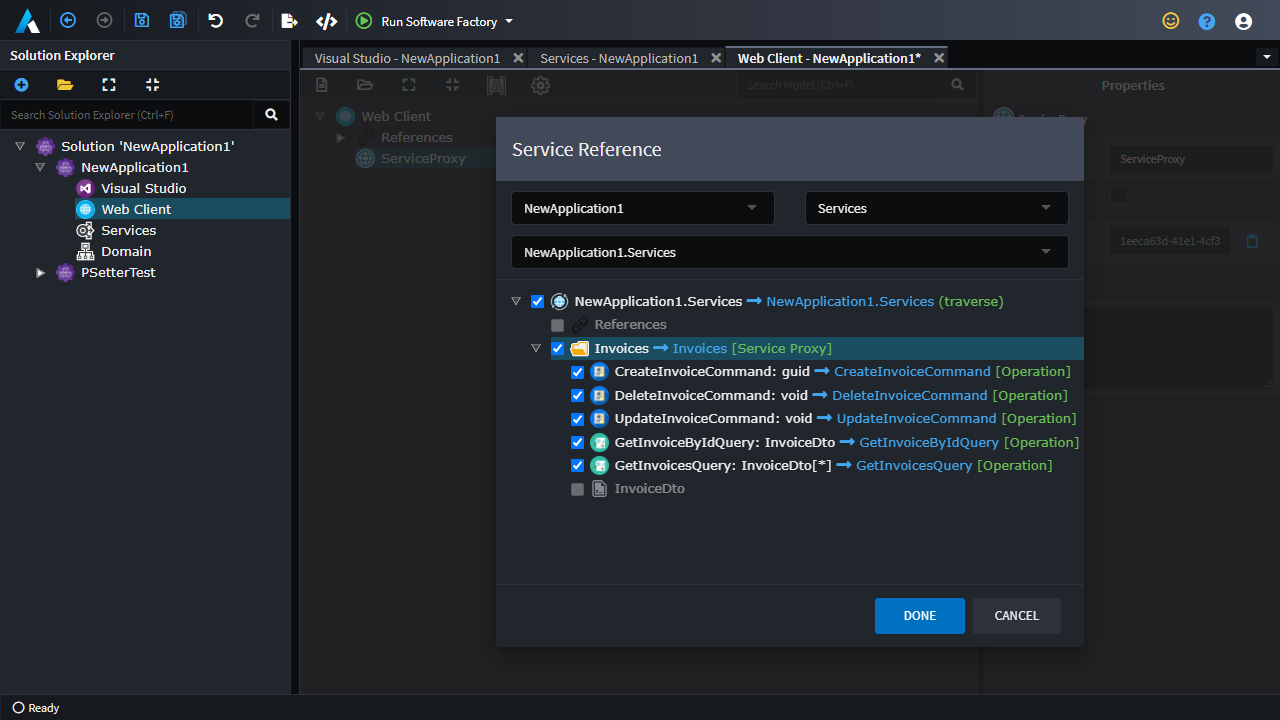
Task: Collapse NewApplication1.Services tree node in dialog
Action: point(516,301)
